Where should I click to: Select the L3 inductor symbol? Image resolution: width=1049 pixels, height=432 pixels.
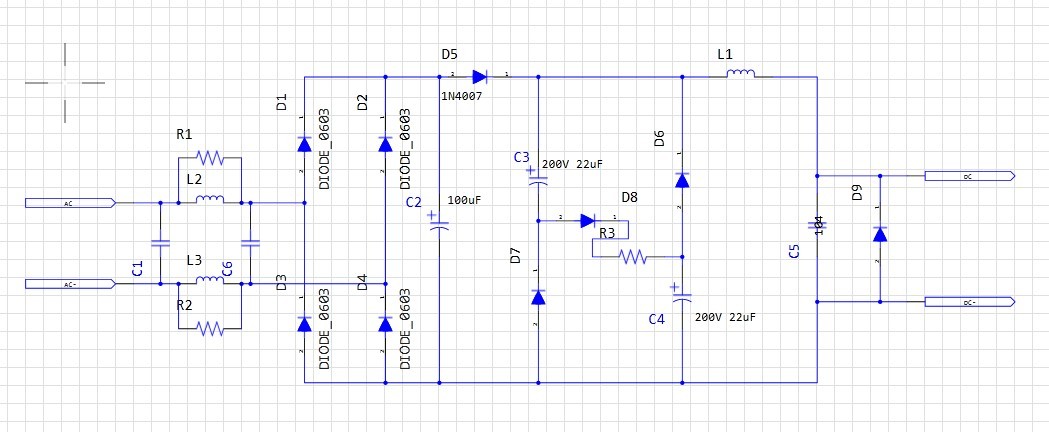click(x=209, y=280)
